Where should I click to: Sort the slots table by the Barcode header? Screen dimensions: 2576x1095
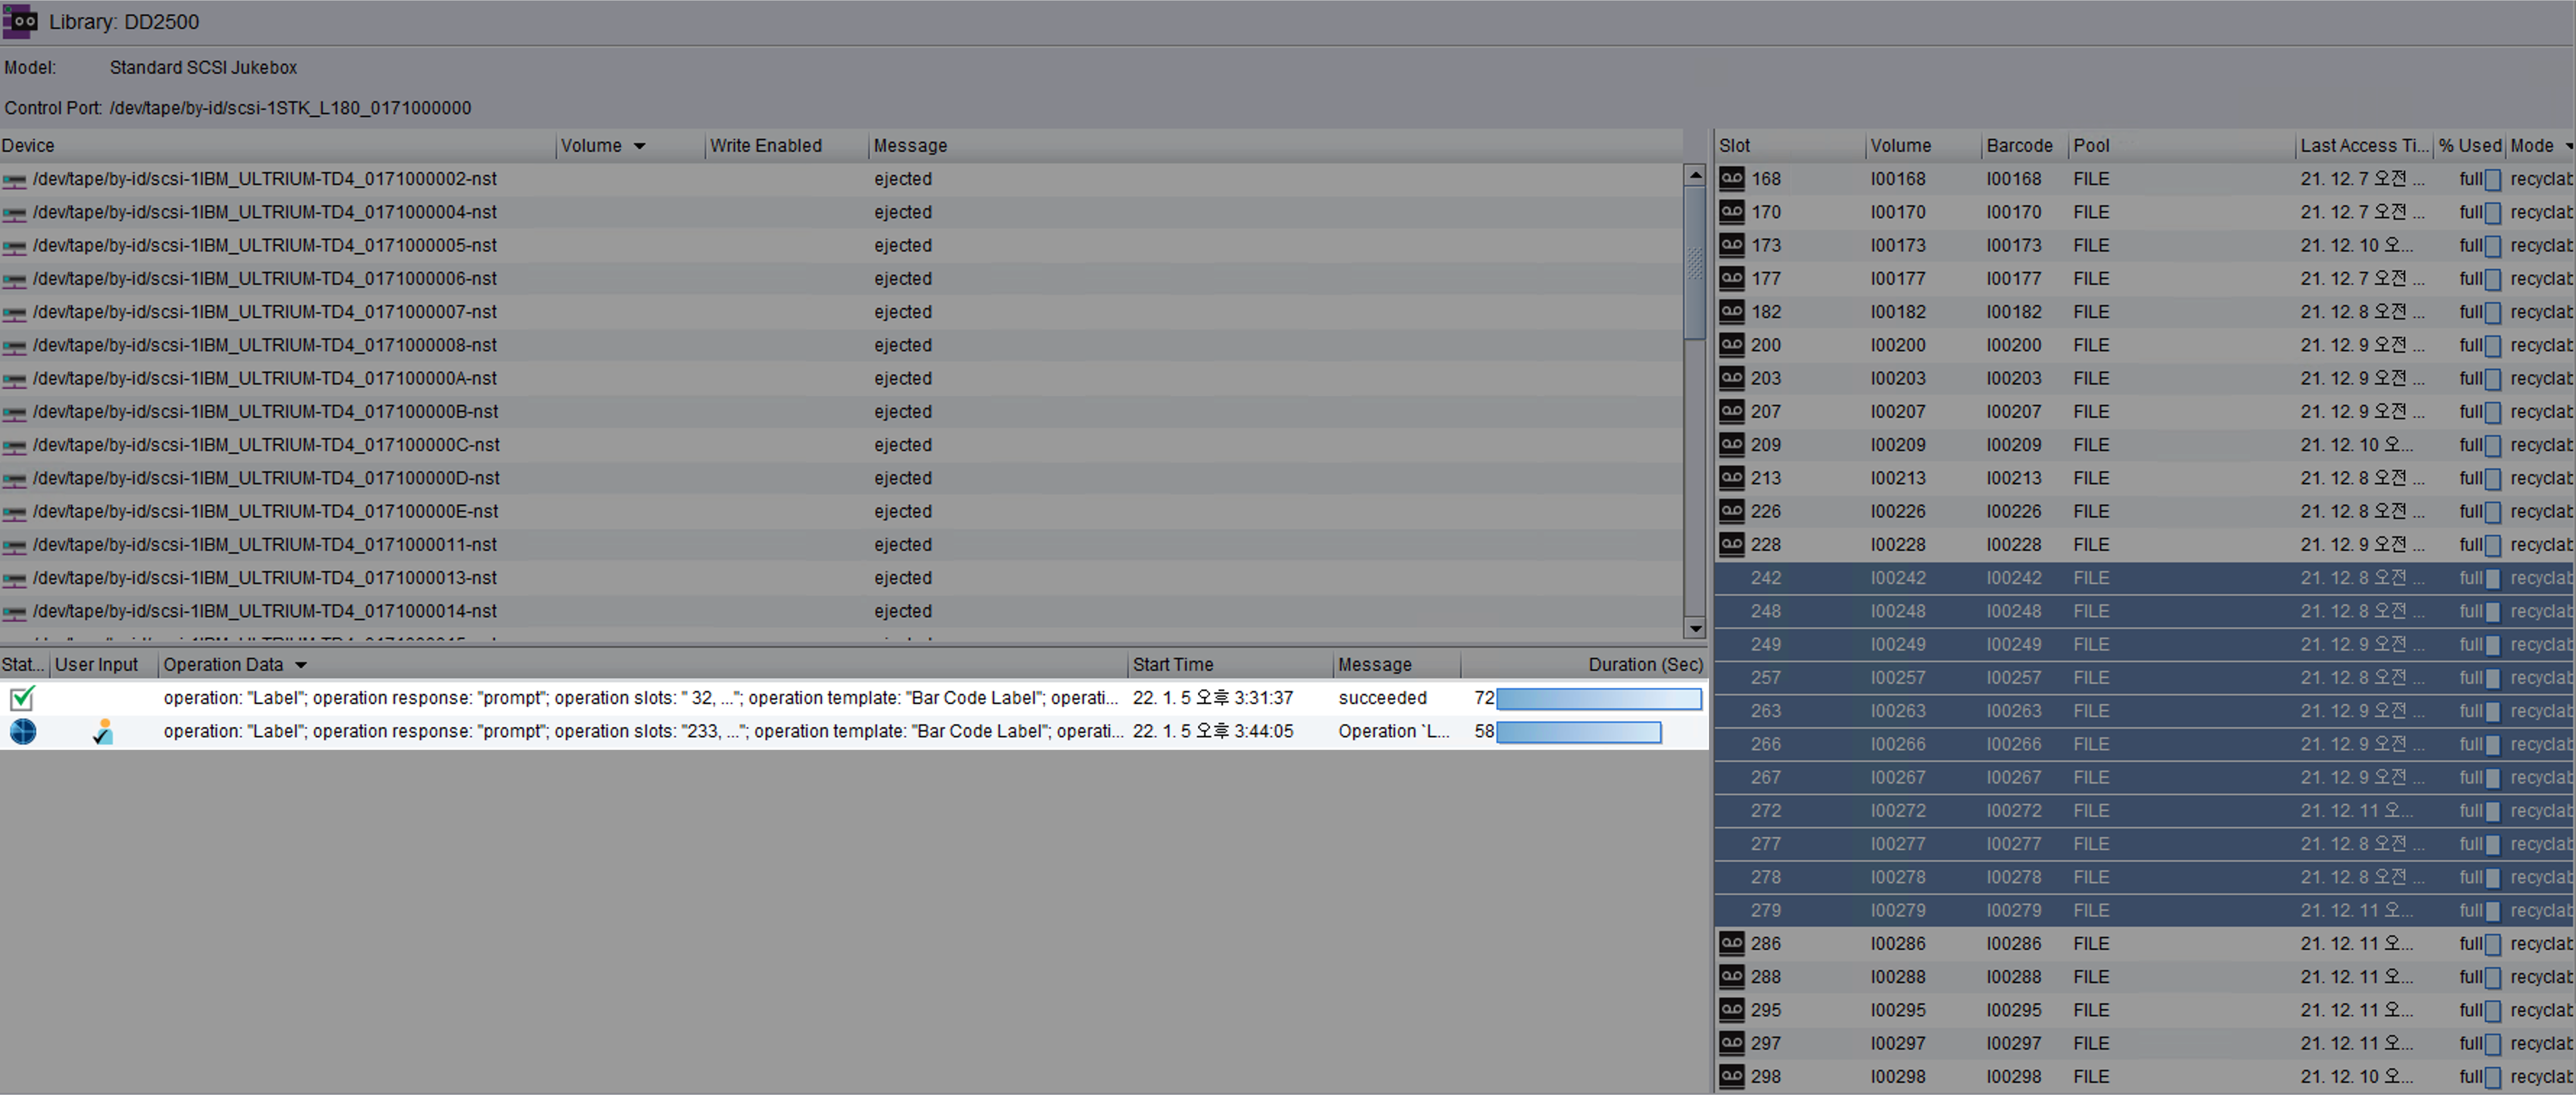pos(2019,146)
